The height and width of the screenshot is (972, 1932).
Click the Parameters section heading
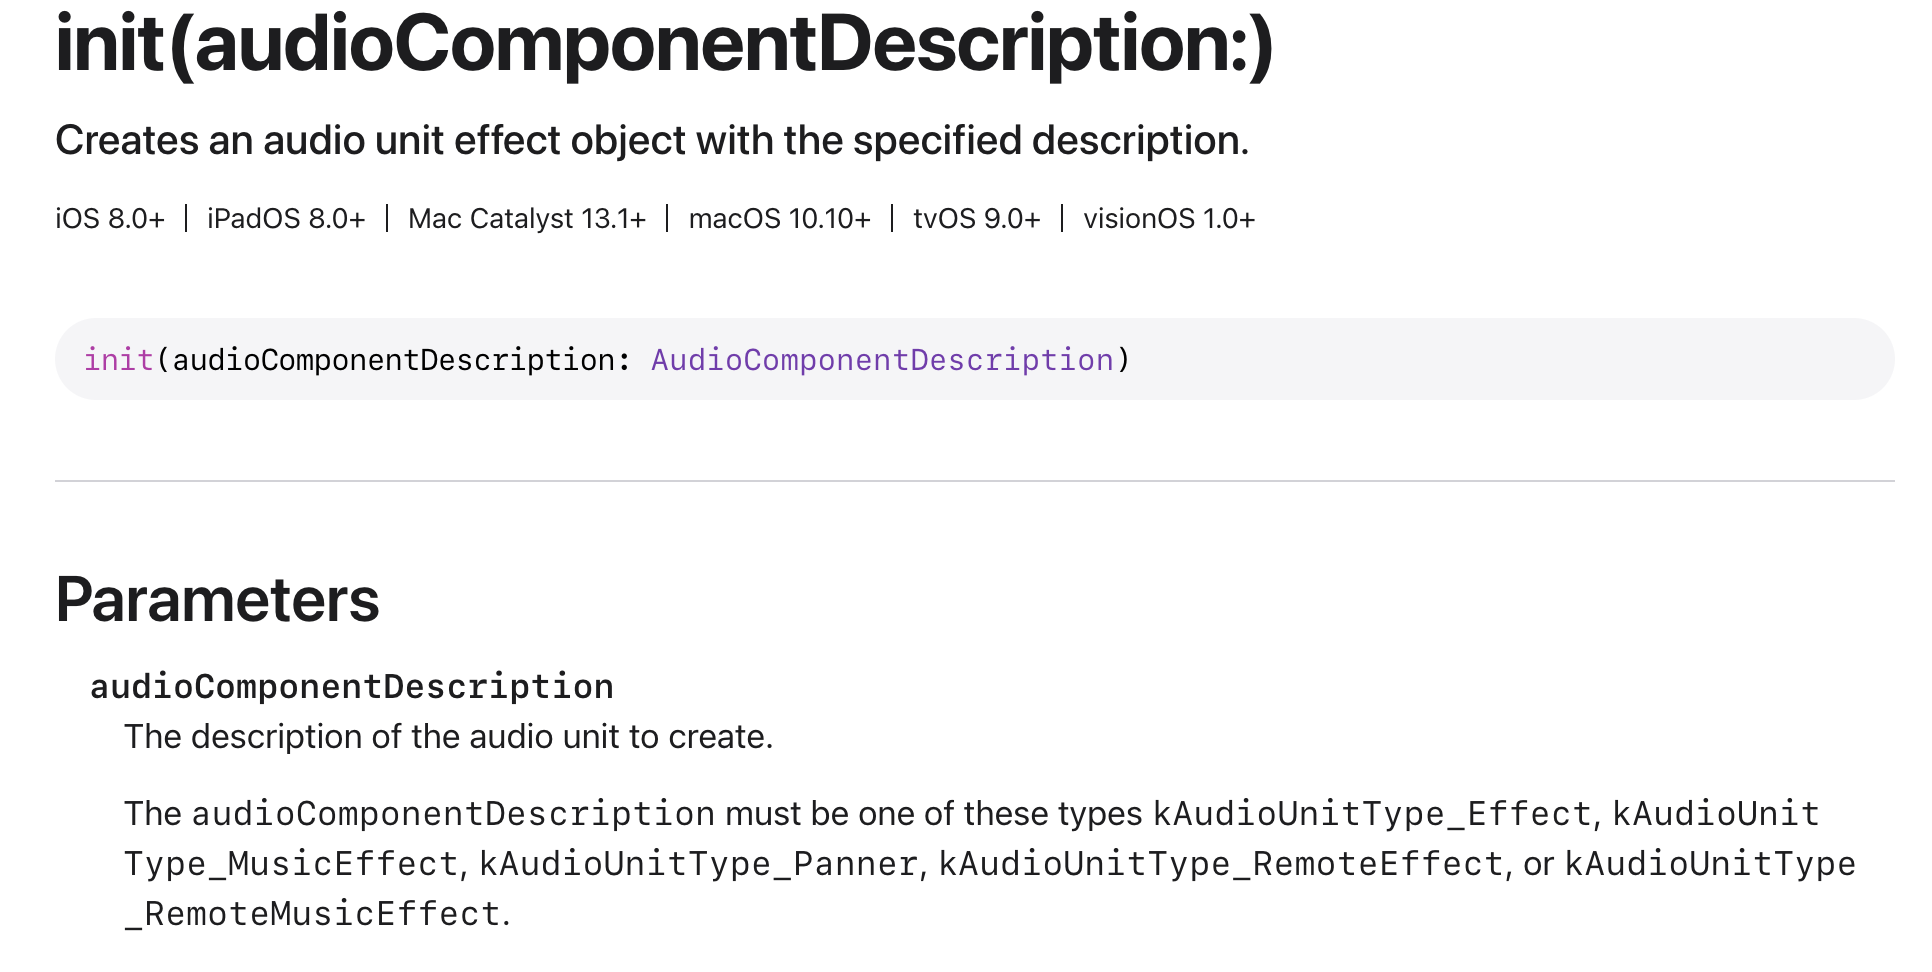217,600
